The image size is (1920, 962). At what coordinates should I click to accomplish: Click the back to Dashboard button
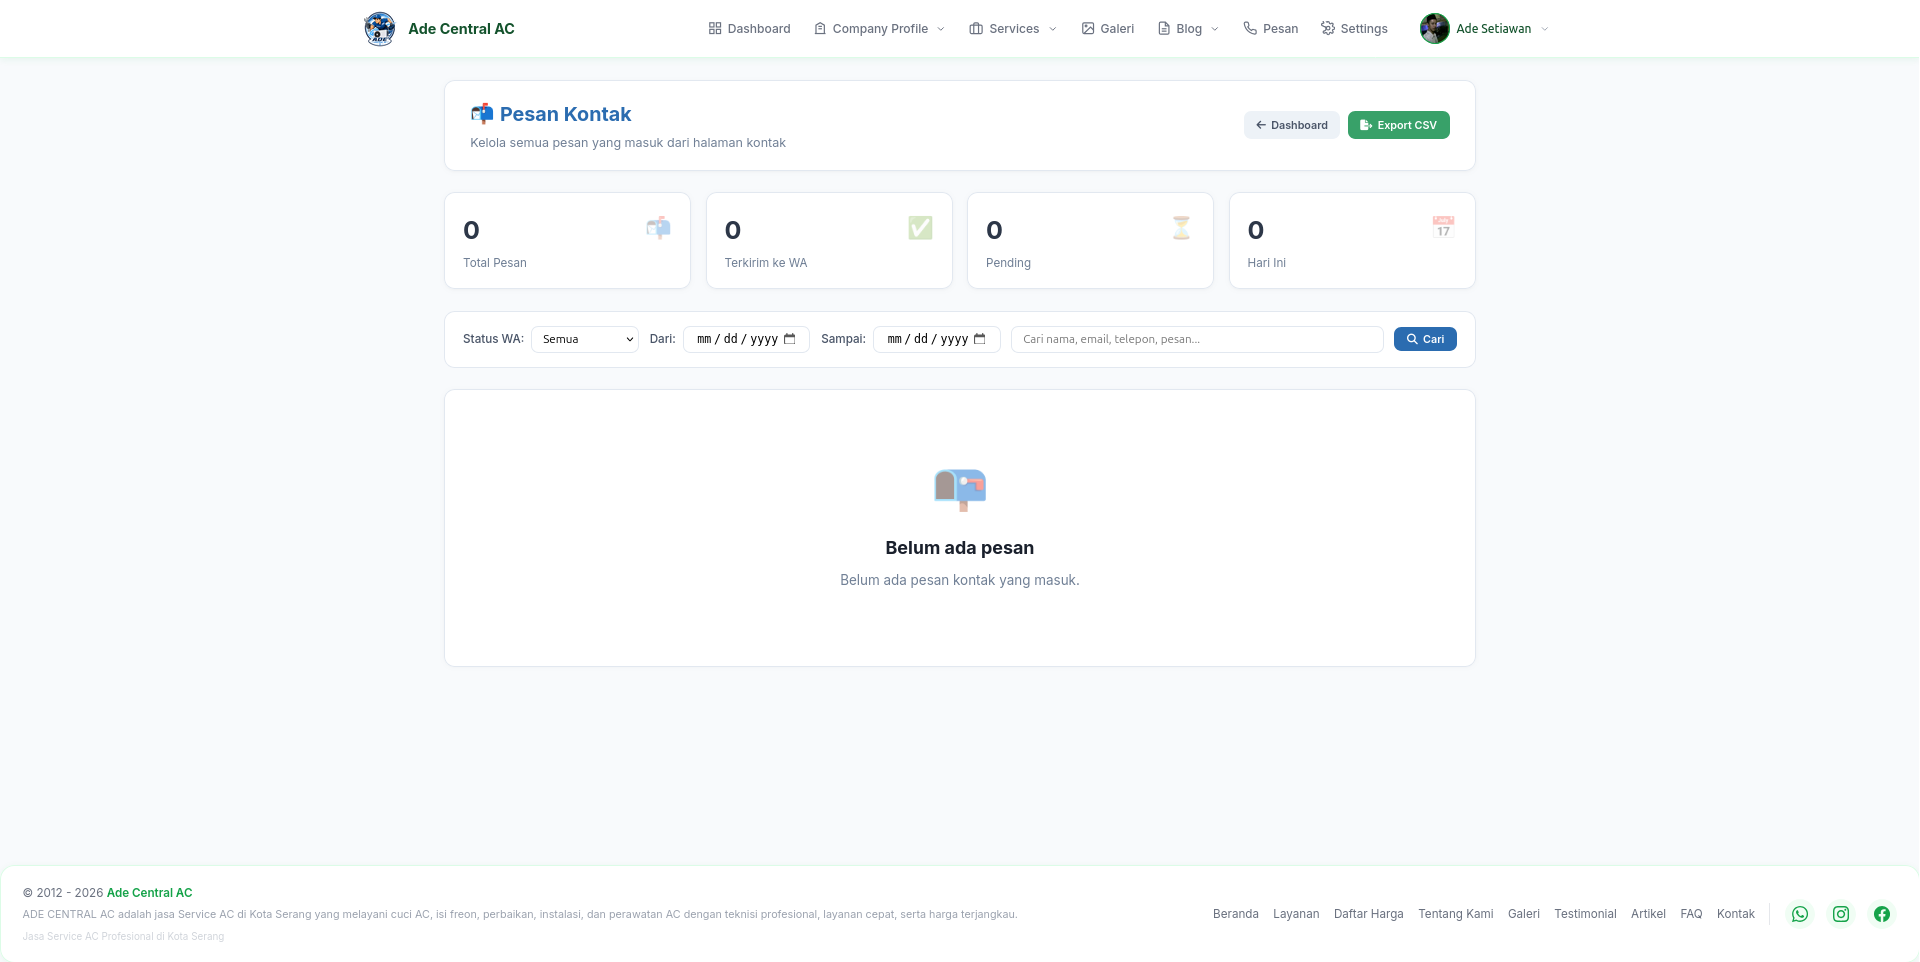pos(1292,125)
